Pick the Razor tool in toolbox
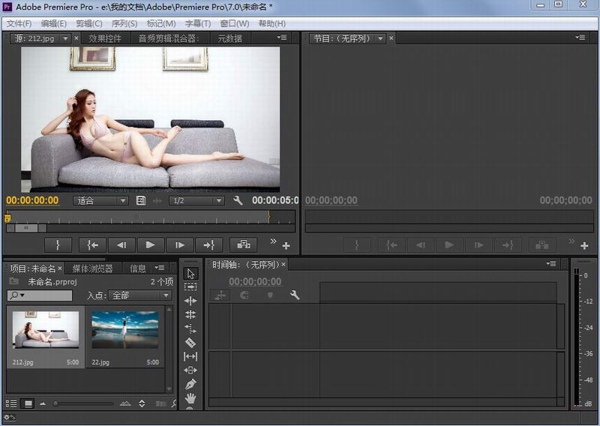The height and width of the screenshot is (426, 600). tap(191, 342)
